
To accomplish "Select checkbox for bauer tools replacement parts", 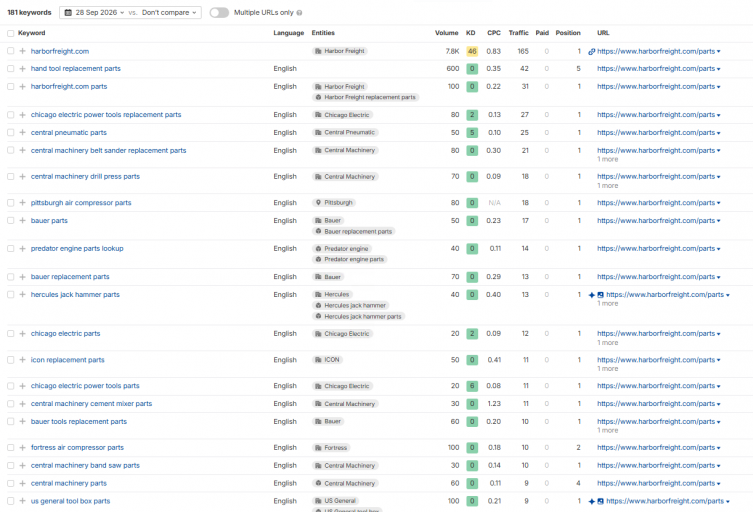I will [x=11, y=422].
